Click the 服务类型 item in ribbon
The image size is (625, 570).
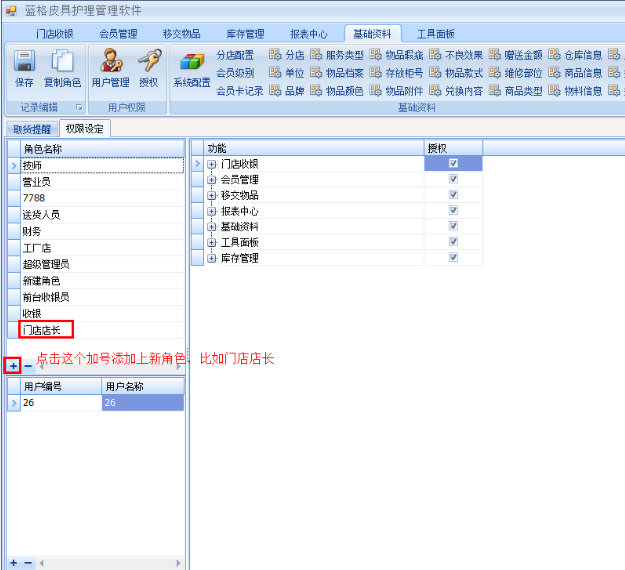(336, 55)
